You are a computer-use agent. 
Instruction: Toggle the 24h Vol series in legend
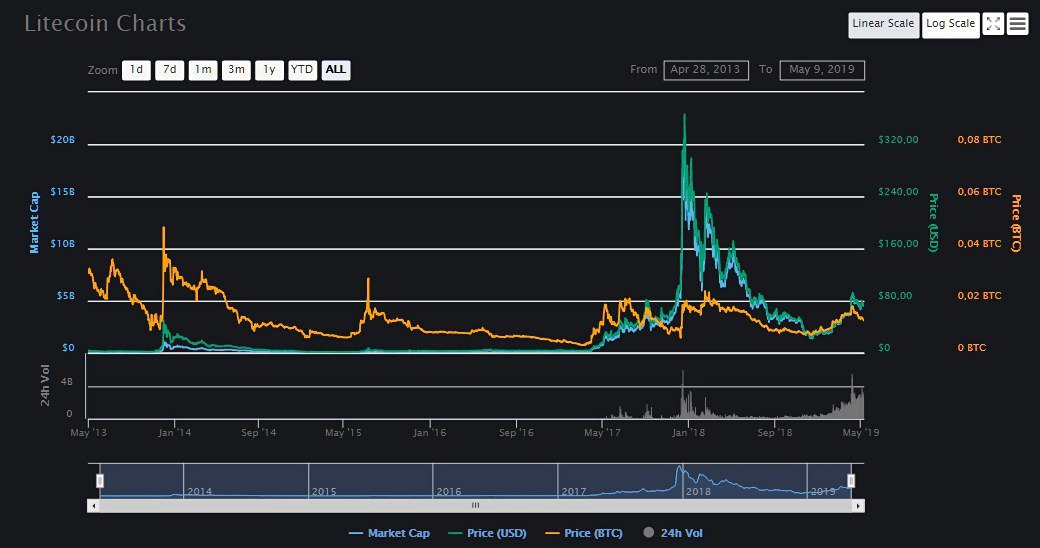coord(673,533)
